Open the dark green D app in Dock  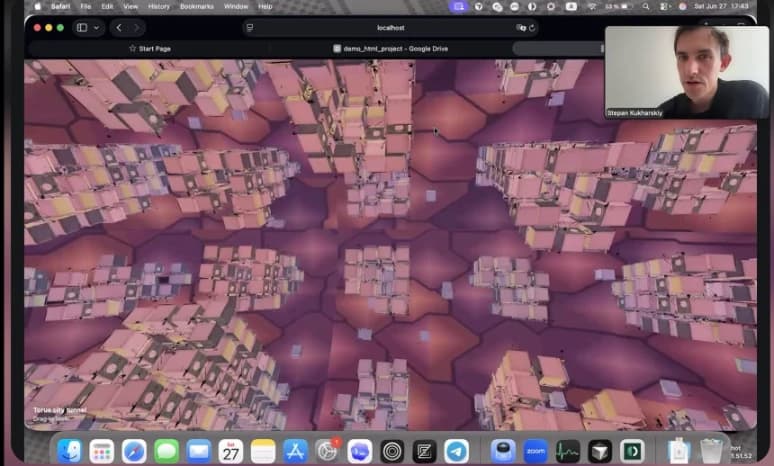click(632, 451)
